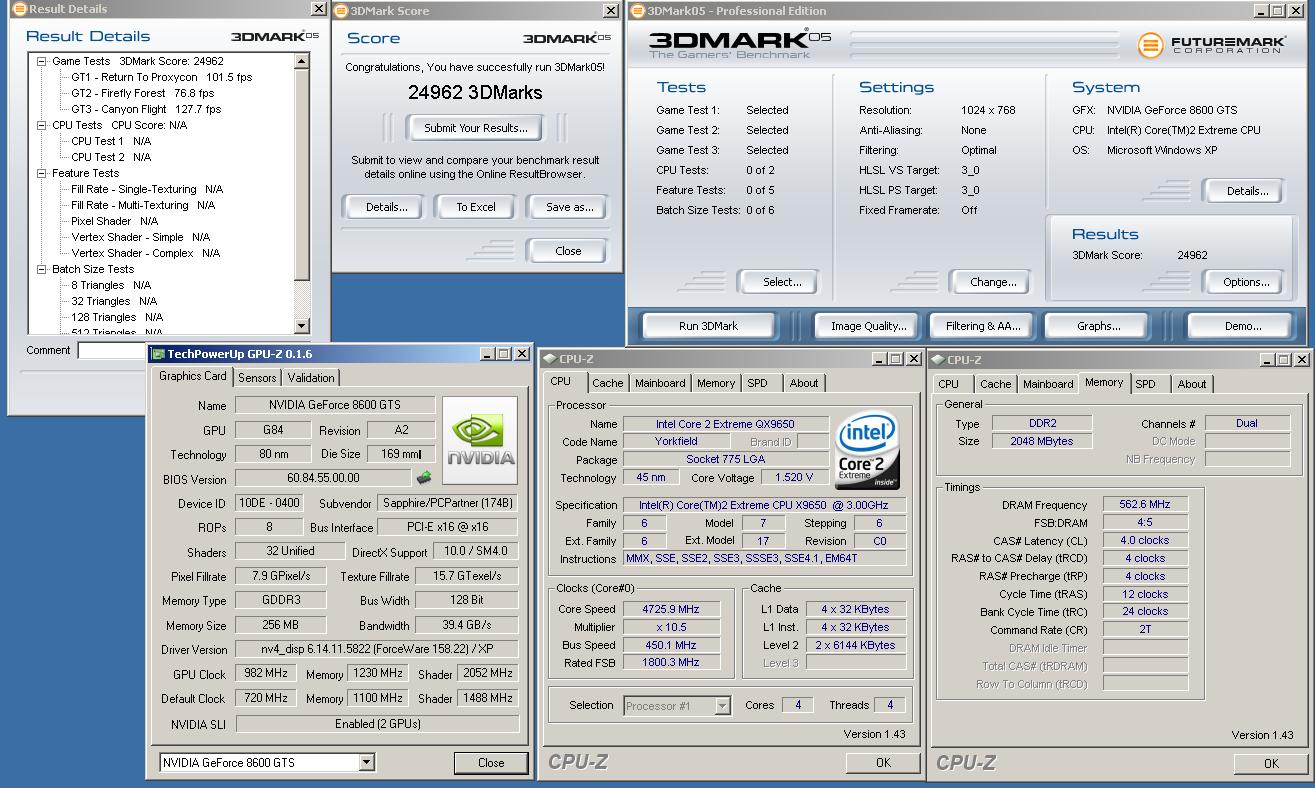Select the Vertex Shader - Complex row
Image resolution: width=1315 pixels, height=788 pixels.
pos(145,253)
